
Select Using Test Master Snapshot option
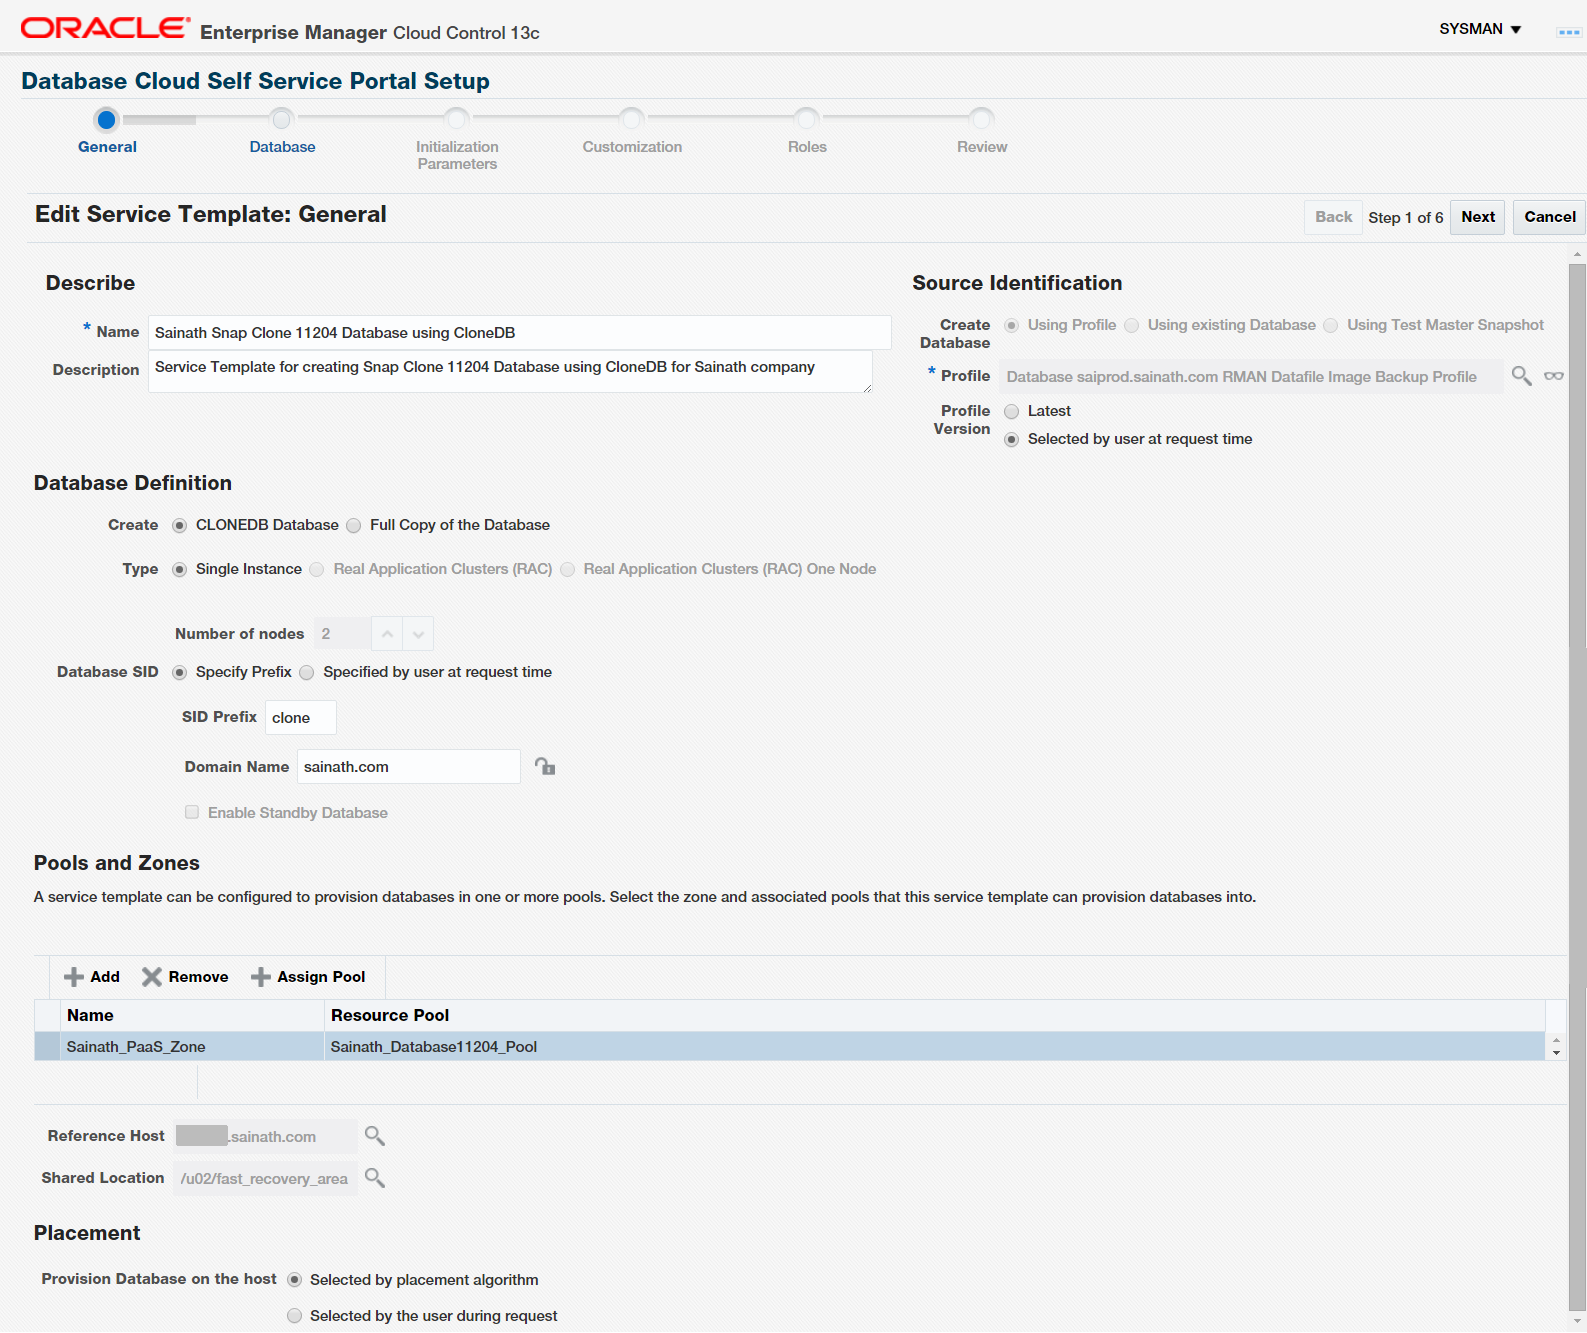1331,326
